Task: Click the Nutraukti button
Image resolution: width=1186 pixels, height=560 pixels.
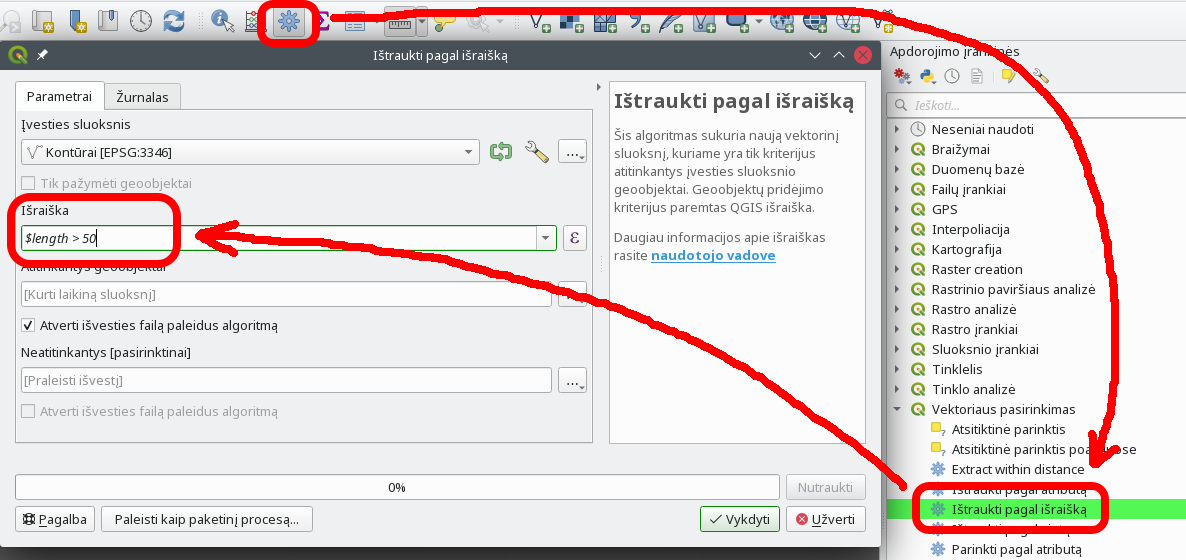Action: tap(826, 487)
